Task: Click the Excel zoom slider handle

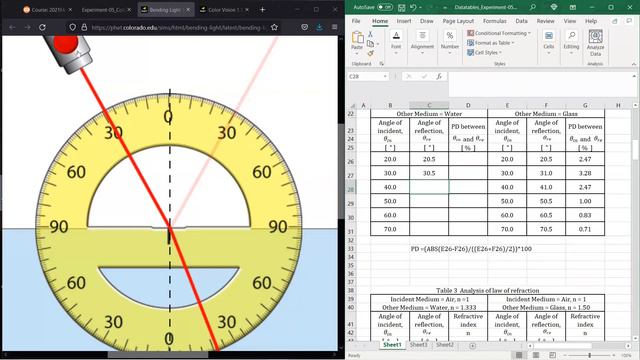Action: click(x=589, y=356)
